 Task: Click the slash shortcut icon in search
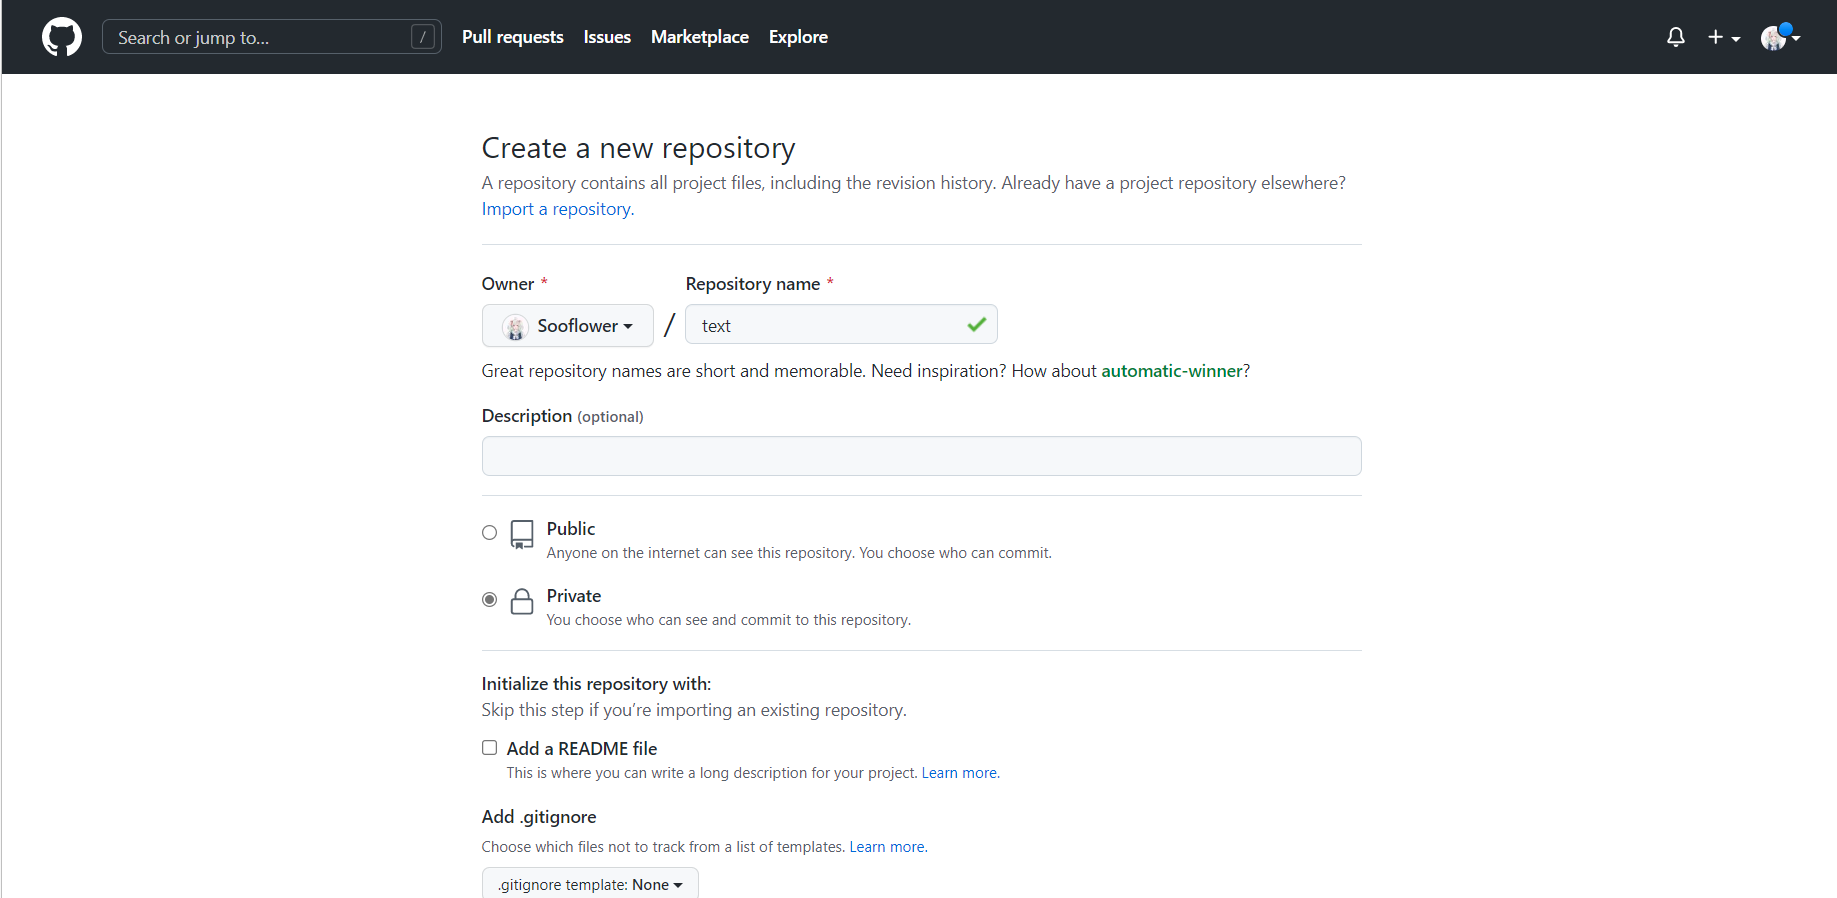pos(423,37)
